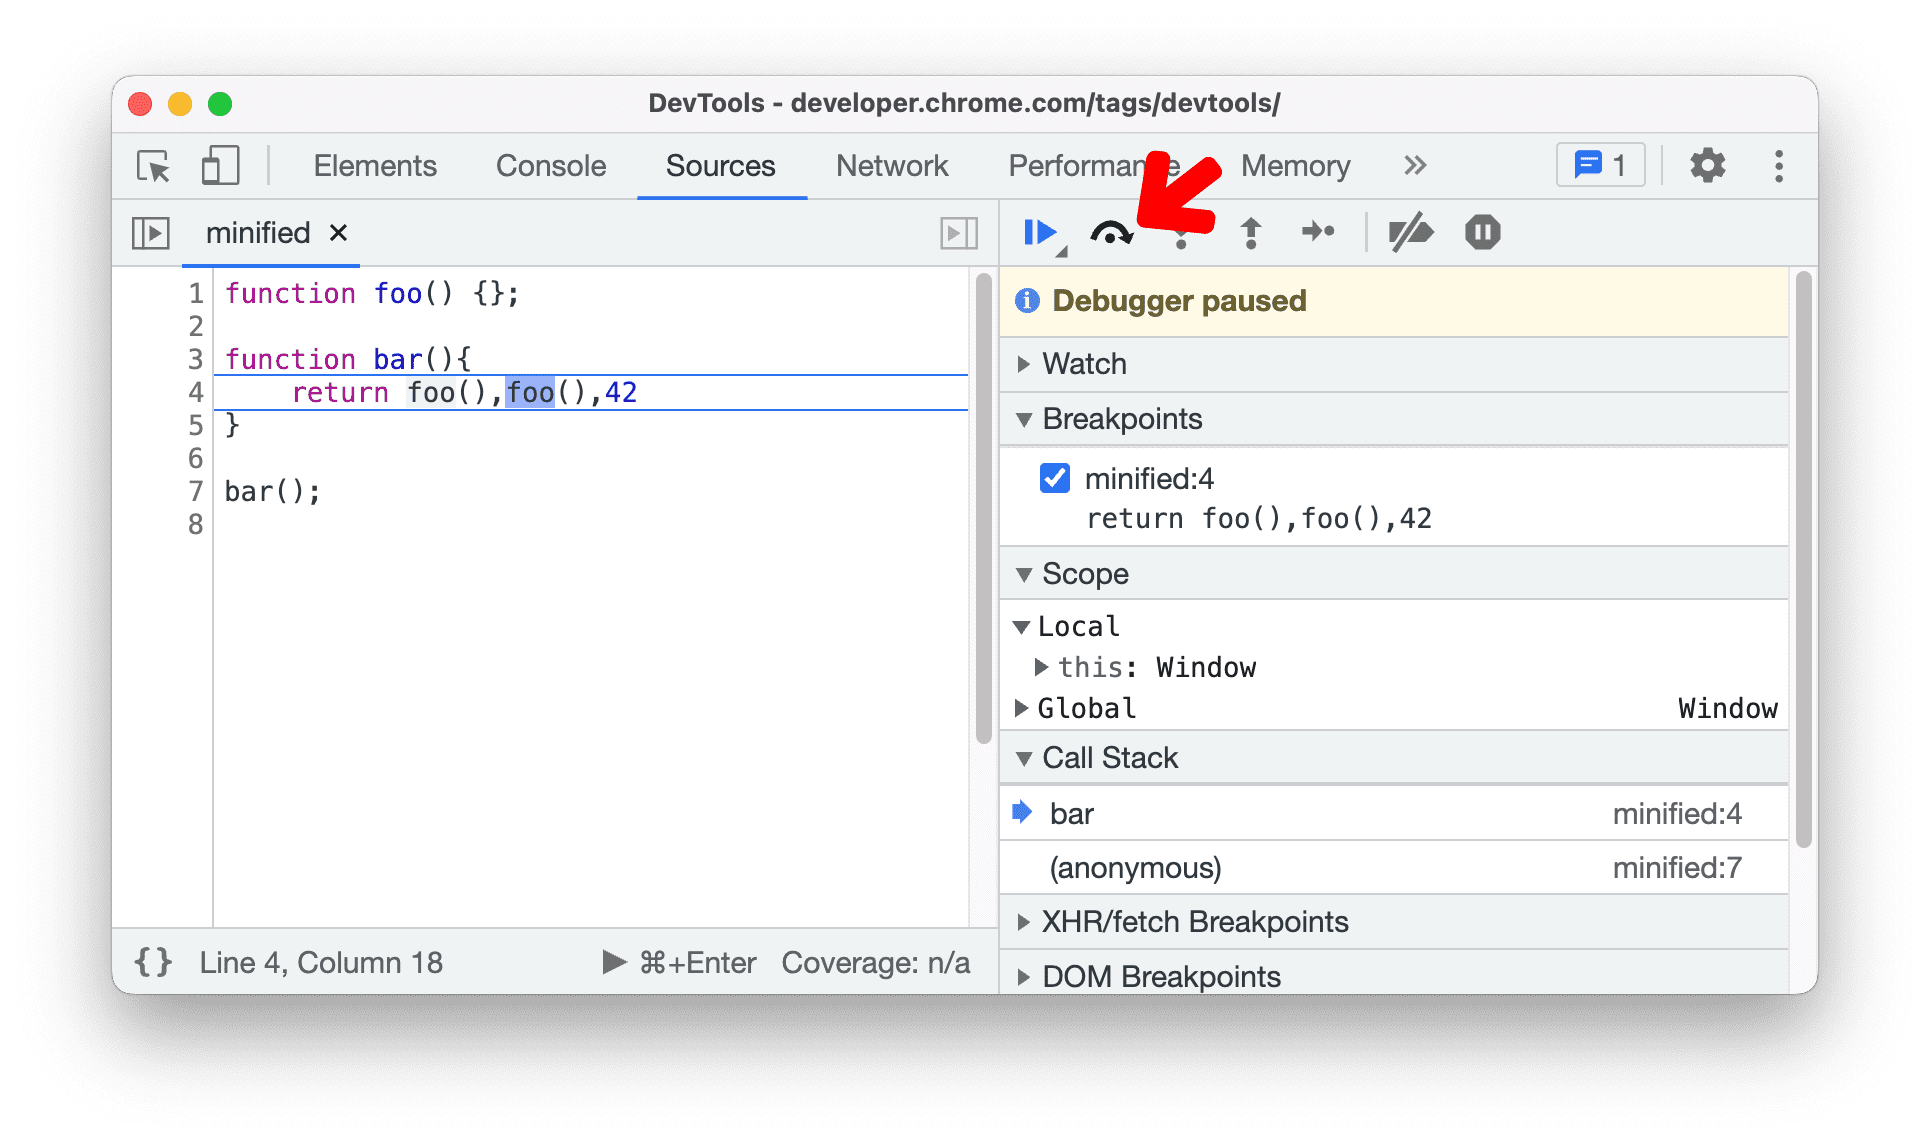This screenshot has width=1930, height=1142.
Task: Click the Deactivate all breakpoints button
Action: 1409,231
